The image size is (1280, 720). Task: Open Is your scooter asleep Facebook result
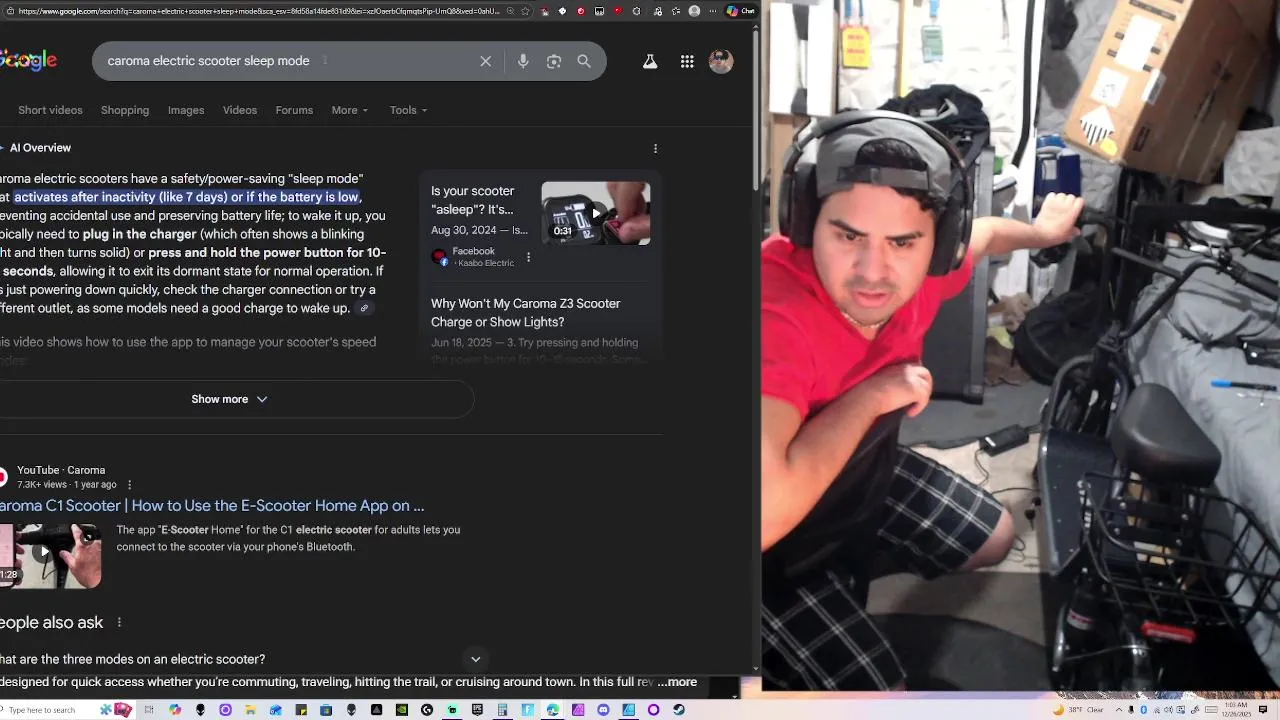[472, 200]
